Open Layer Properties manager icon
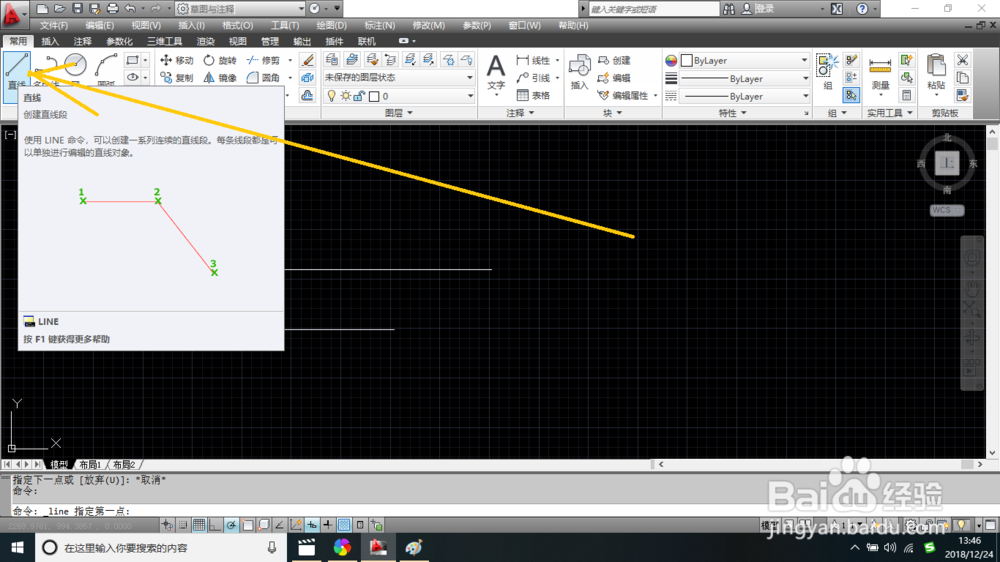The width and height of the screenshot is (1000, 562). [x=332, y=60]
